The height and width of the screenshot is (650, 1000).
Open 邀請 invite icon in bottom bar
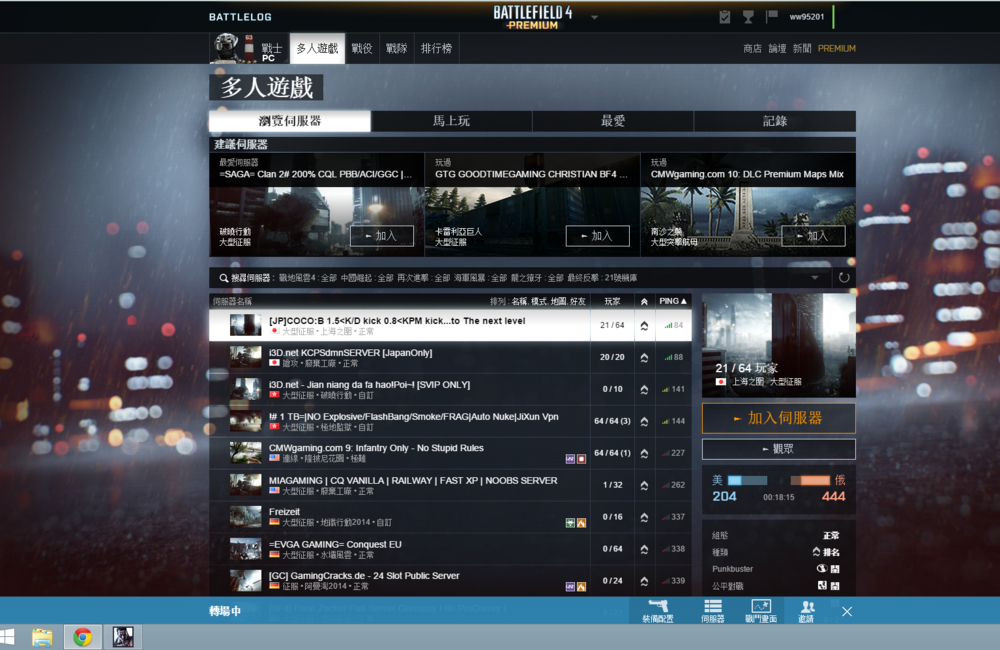[x=807, y=611]
